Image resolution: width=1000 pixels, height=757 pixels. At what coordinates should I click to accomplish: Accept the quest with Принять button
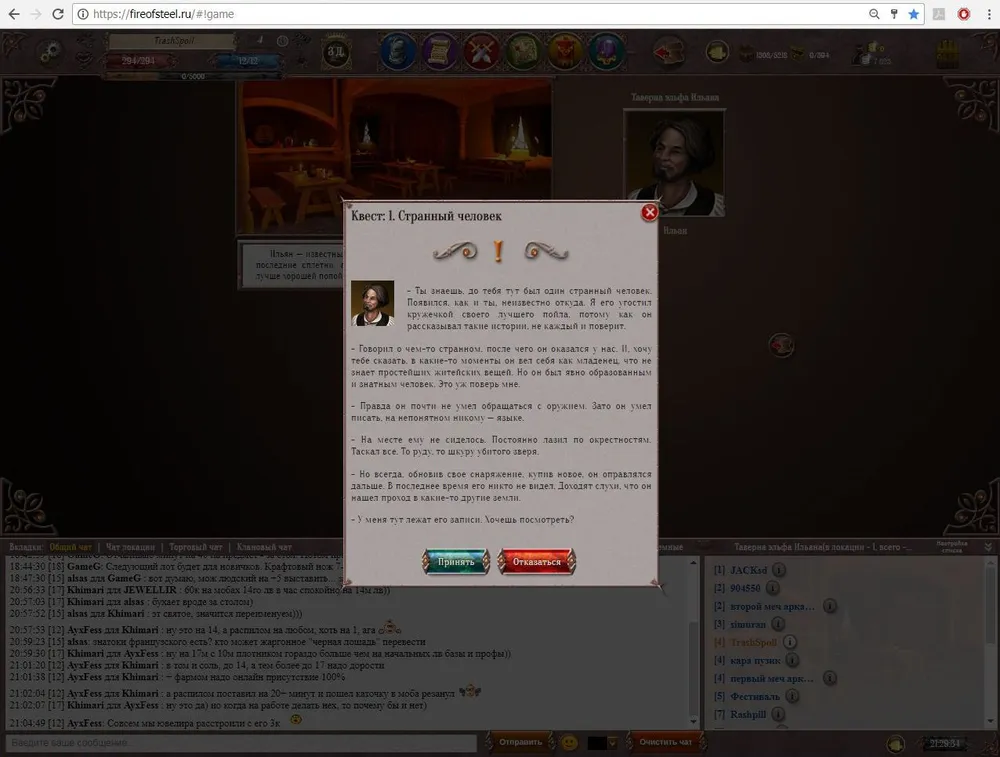[455, 562]
